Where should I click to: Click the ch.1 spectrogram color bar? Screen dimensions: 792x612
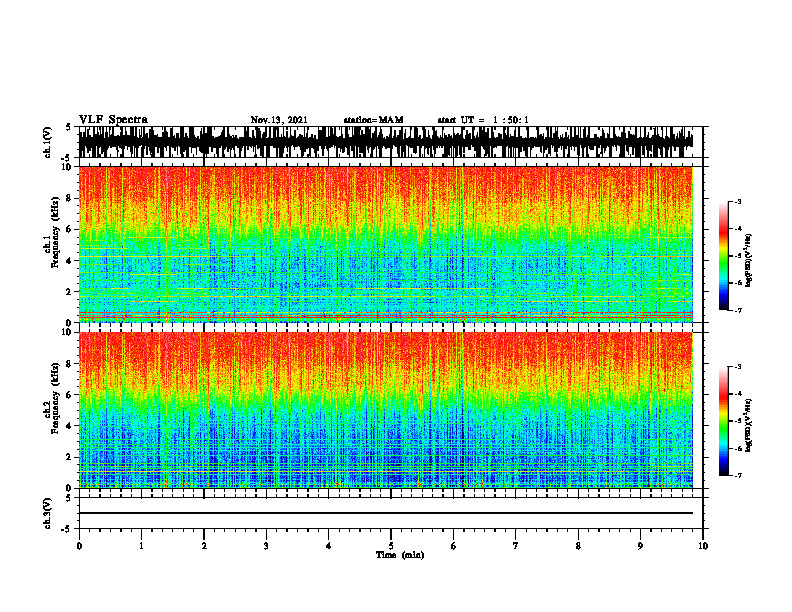(724, 256)
